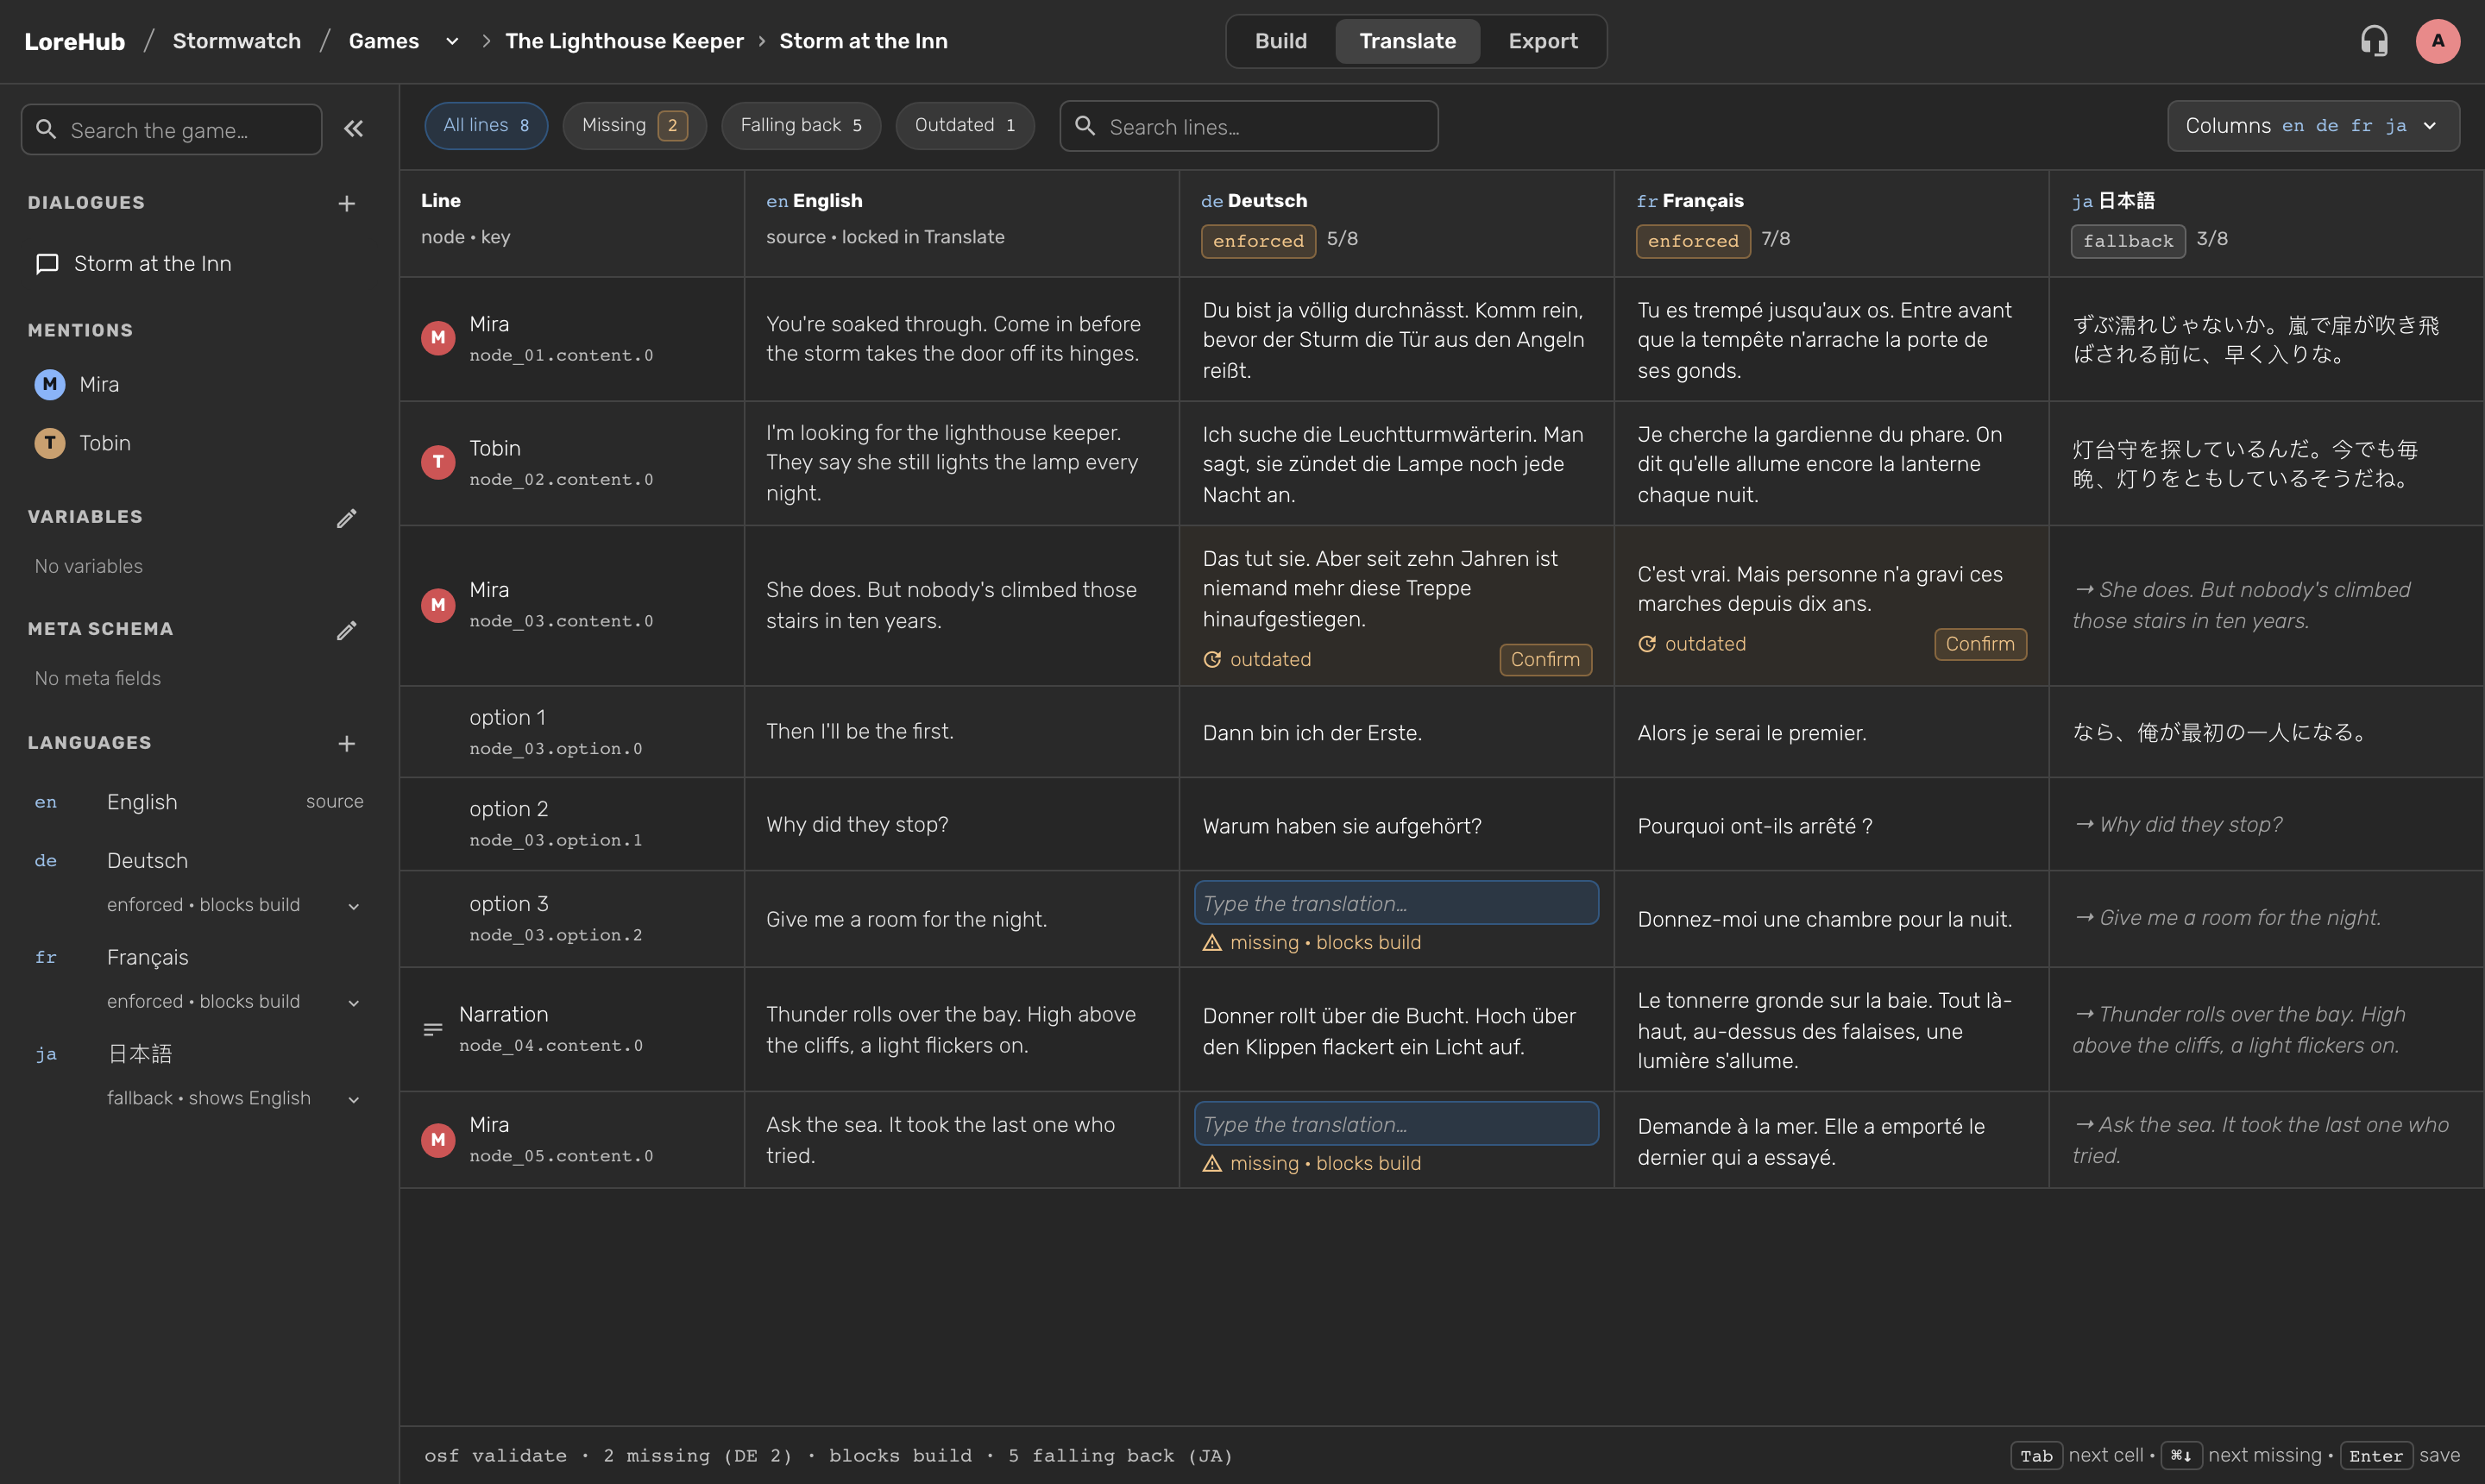
Task: Focus the Search lines field
Action: 1249,126
